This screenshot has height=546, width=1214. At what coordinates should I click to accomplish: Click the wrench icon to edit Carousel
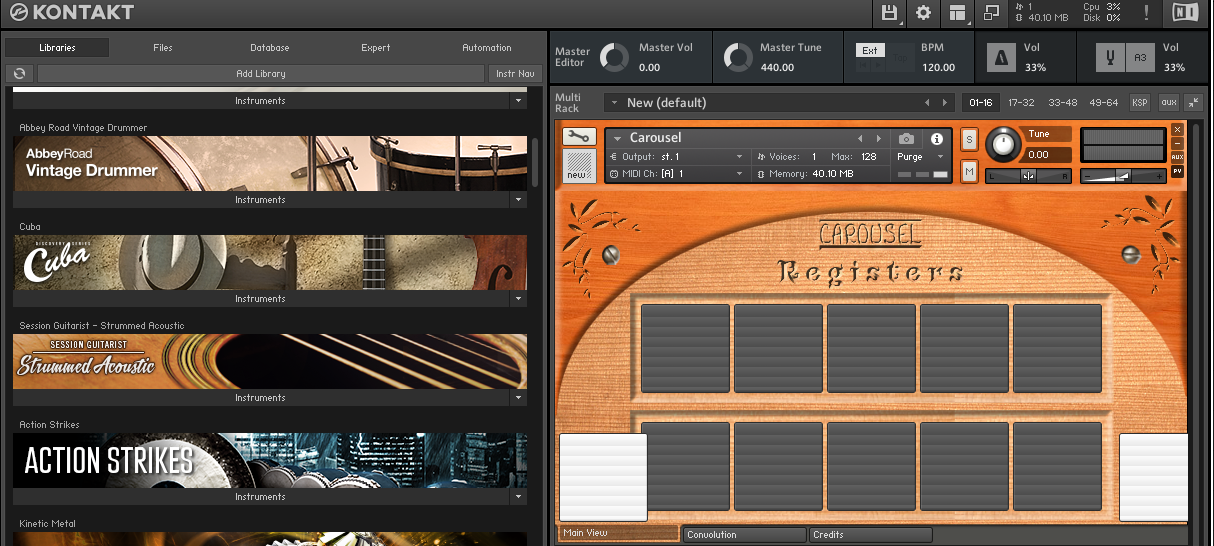pyautogui.click(x=580, y=137)
